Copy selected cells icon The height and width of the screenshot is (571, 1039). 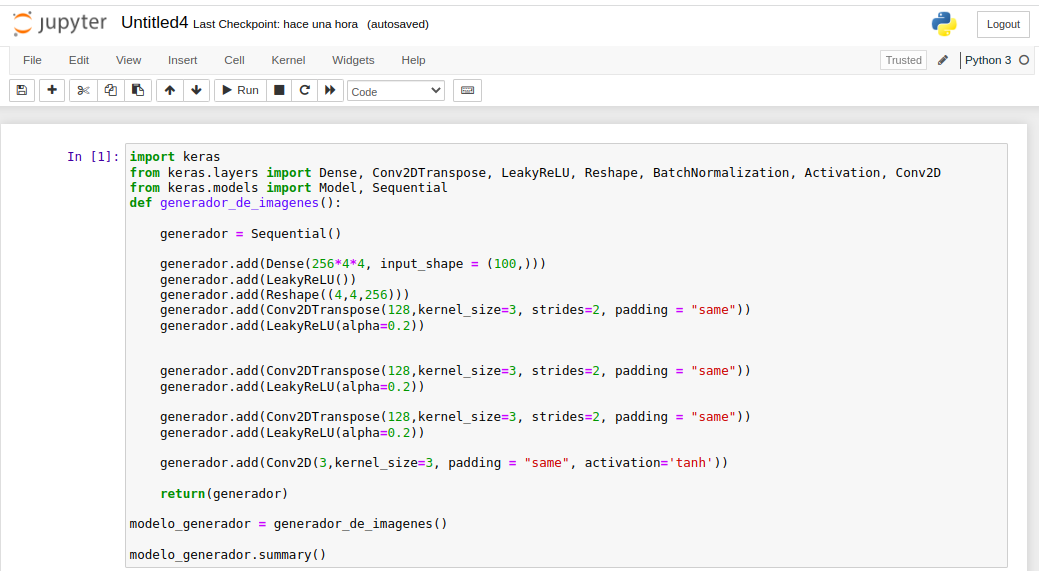pyautogui.click(x=111, y=90)
